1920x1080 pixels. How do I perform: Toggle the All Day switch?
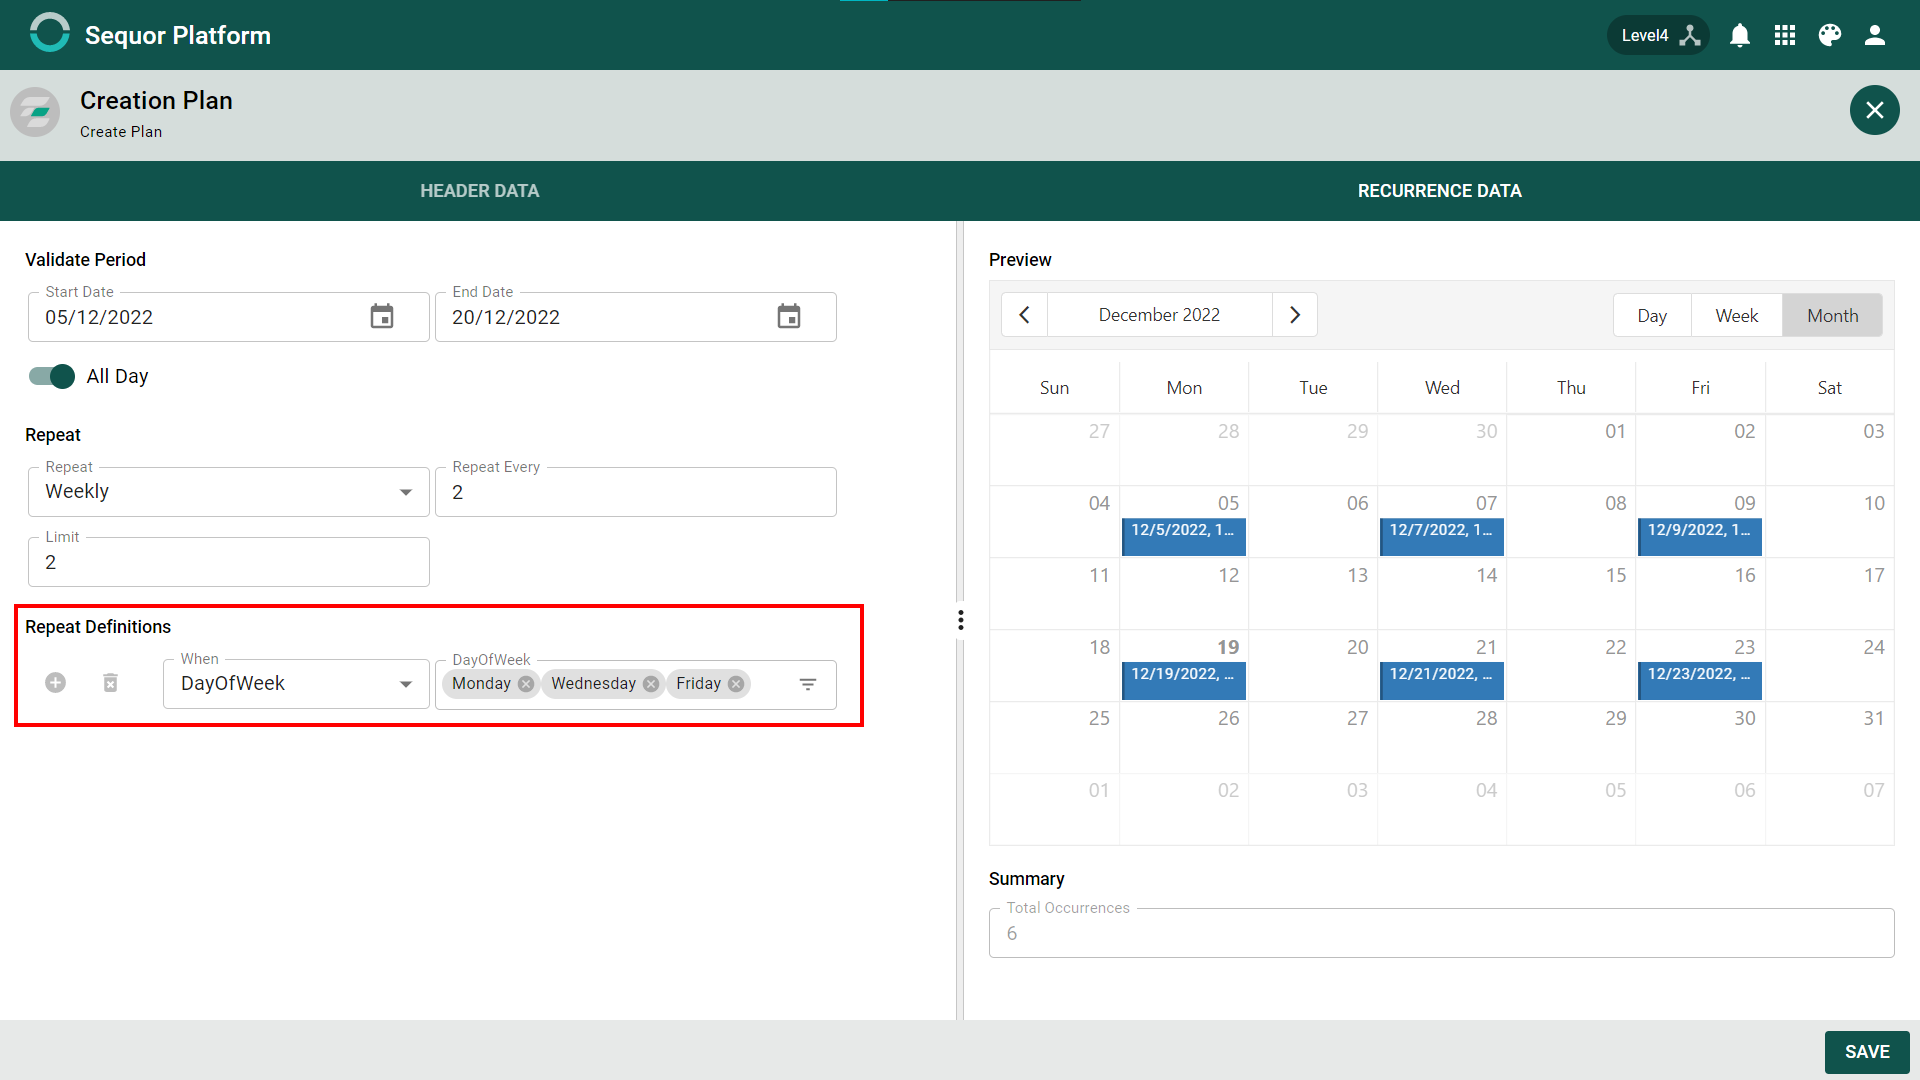52,376
